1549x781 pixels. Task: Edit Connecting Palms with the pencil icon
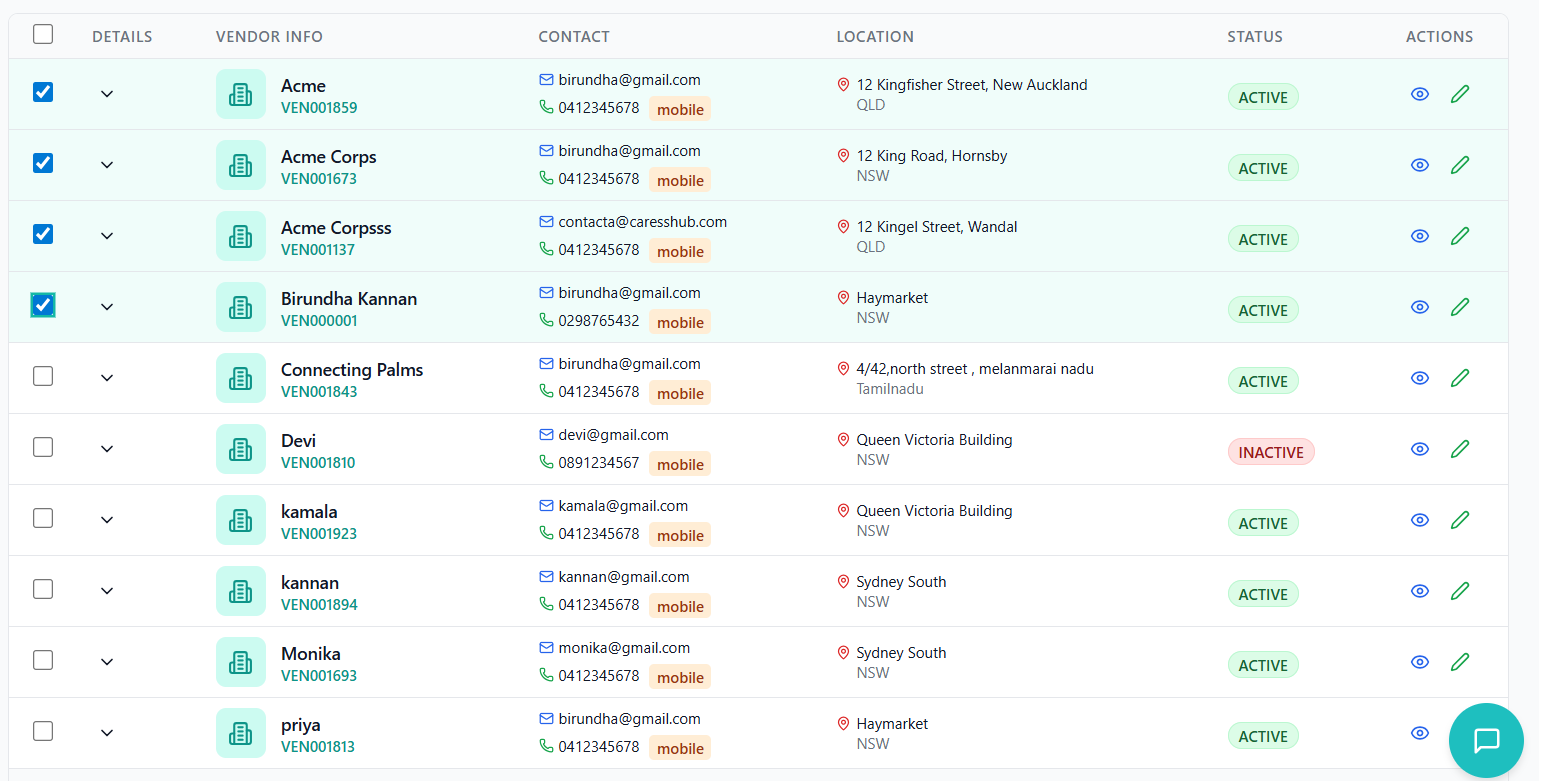tap(1460, 378)
